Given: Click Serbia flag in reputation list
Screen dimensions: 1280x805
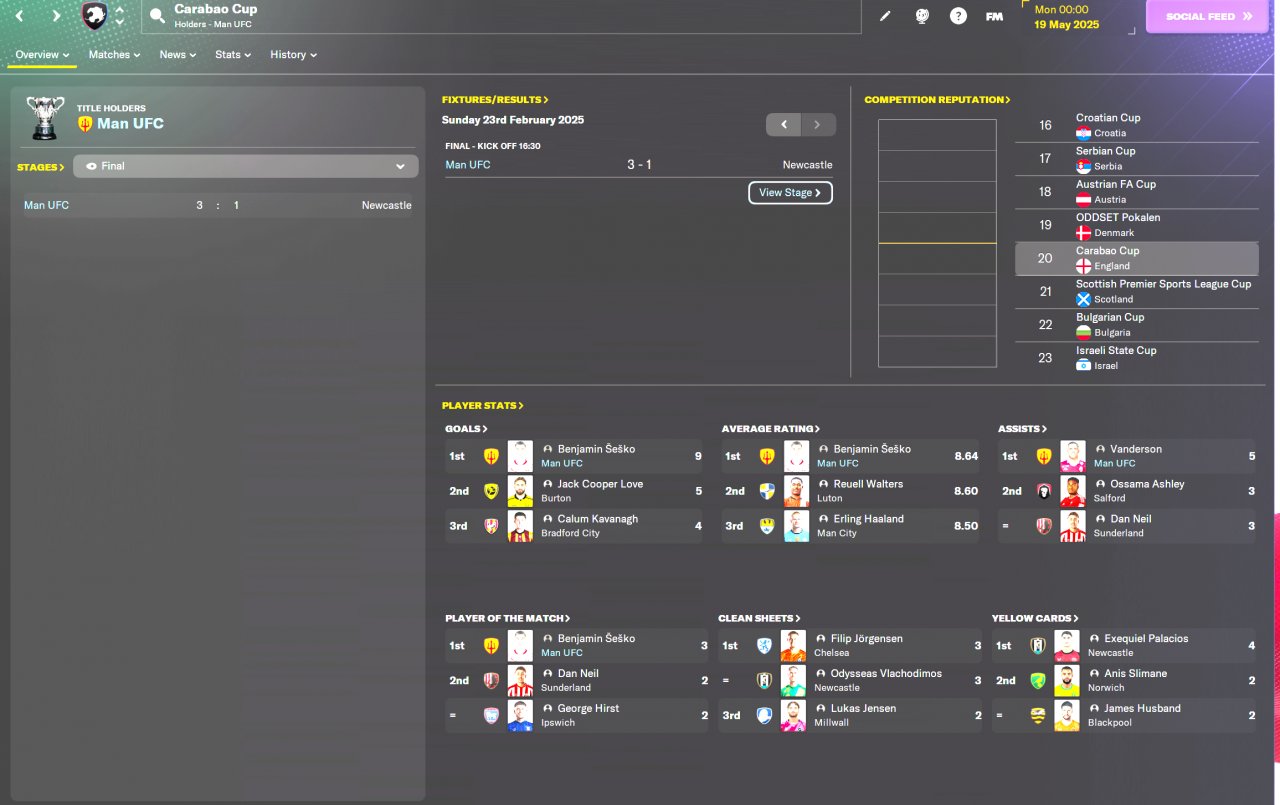Looking at the screenshot, I should (x=1083, y=166).
